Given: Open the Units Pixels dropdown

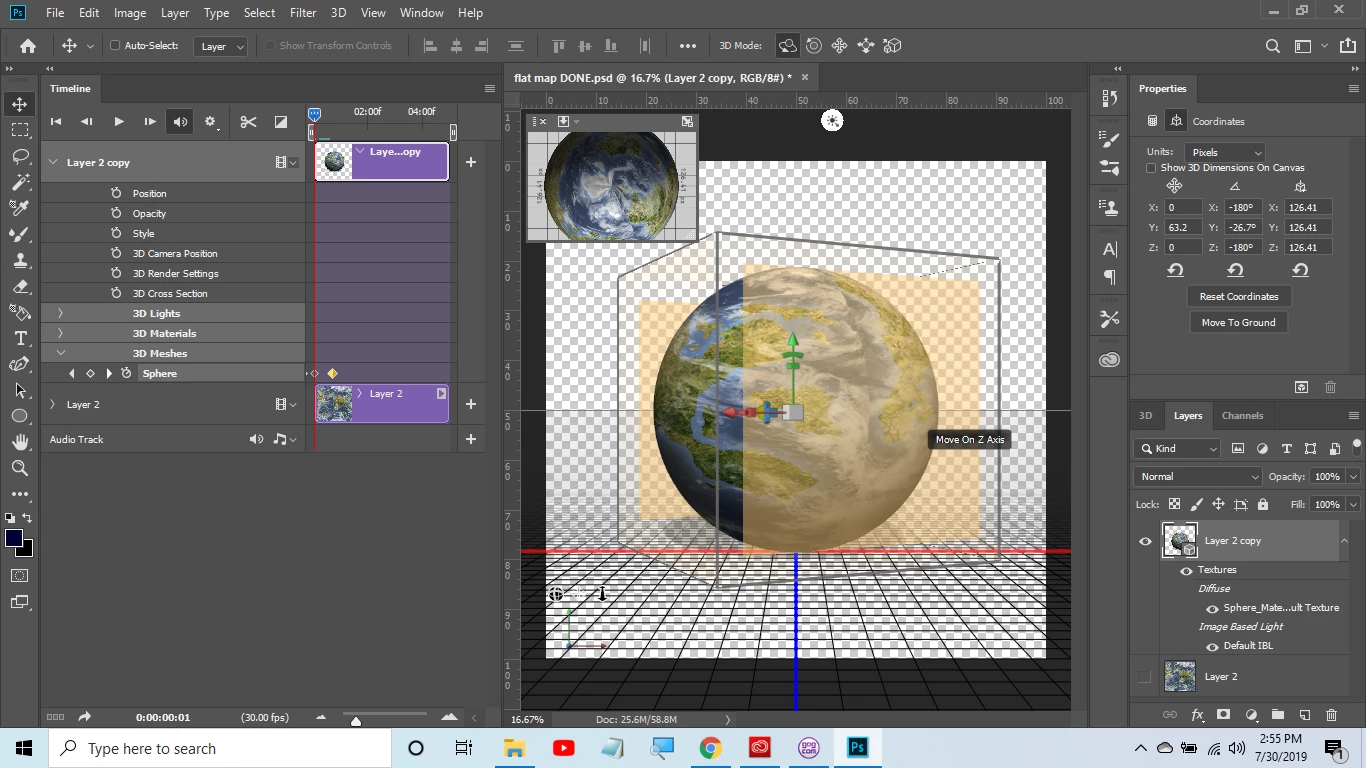Looking at the screenshot, I should (1225, 152).
